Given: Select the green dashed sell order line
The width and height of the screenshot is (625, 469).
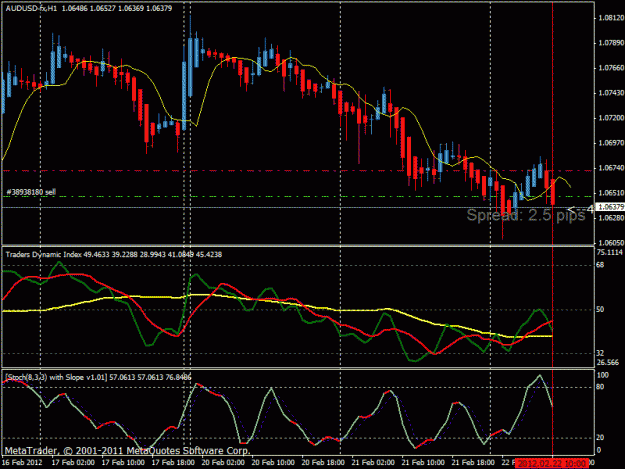Looking at the screenshot, I should [297, 196].
